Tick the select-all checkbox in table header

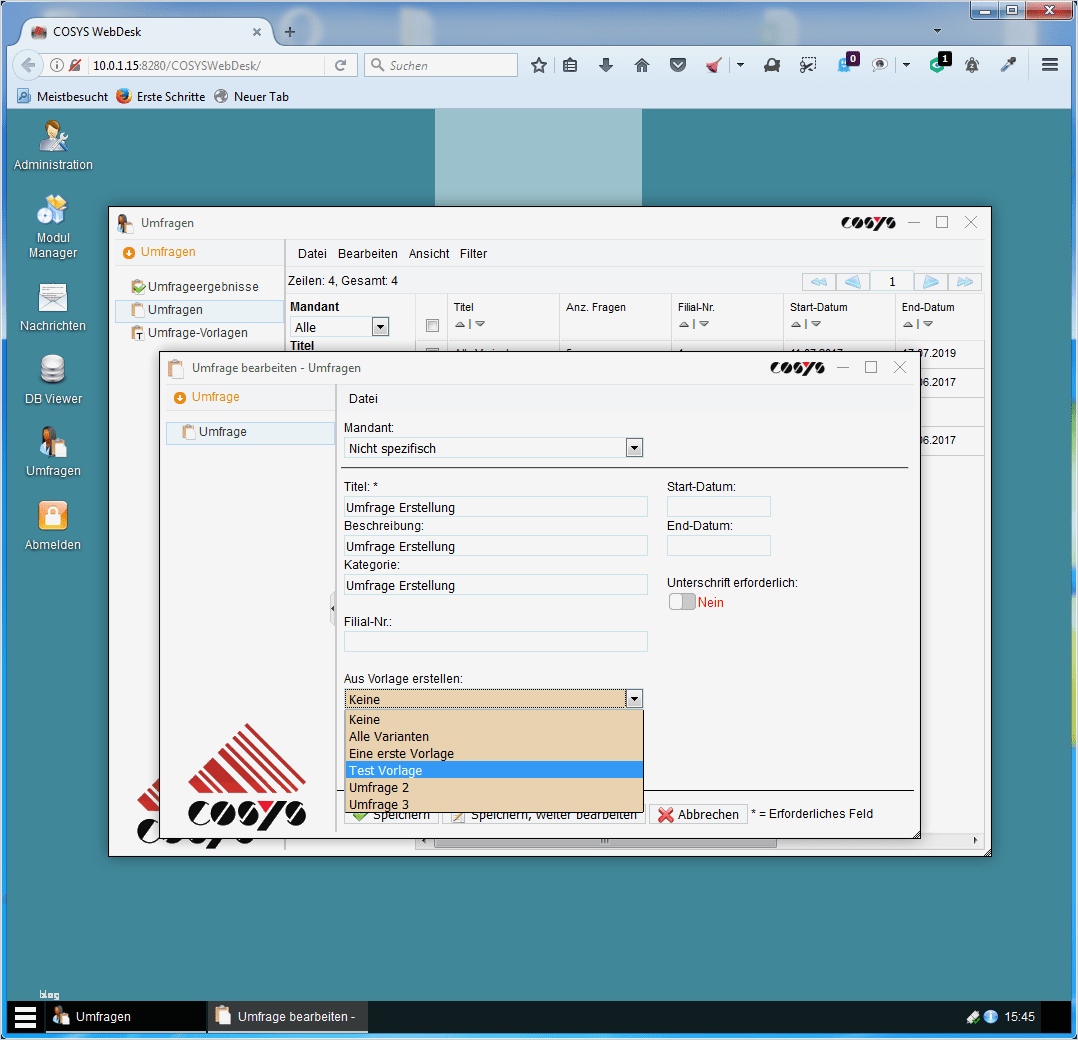432,326
